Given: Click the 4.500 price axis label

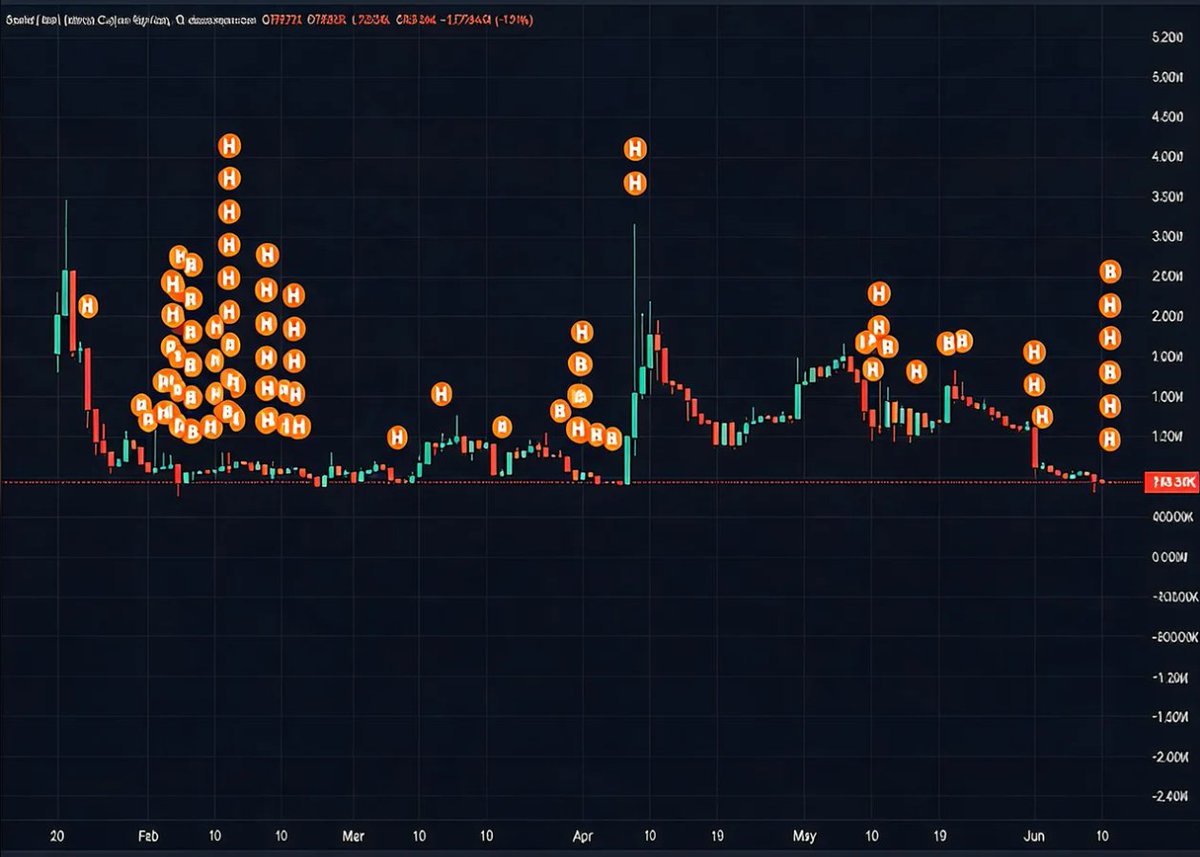Looking at the screenshot, I should 1167,117.
